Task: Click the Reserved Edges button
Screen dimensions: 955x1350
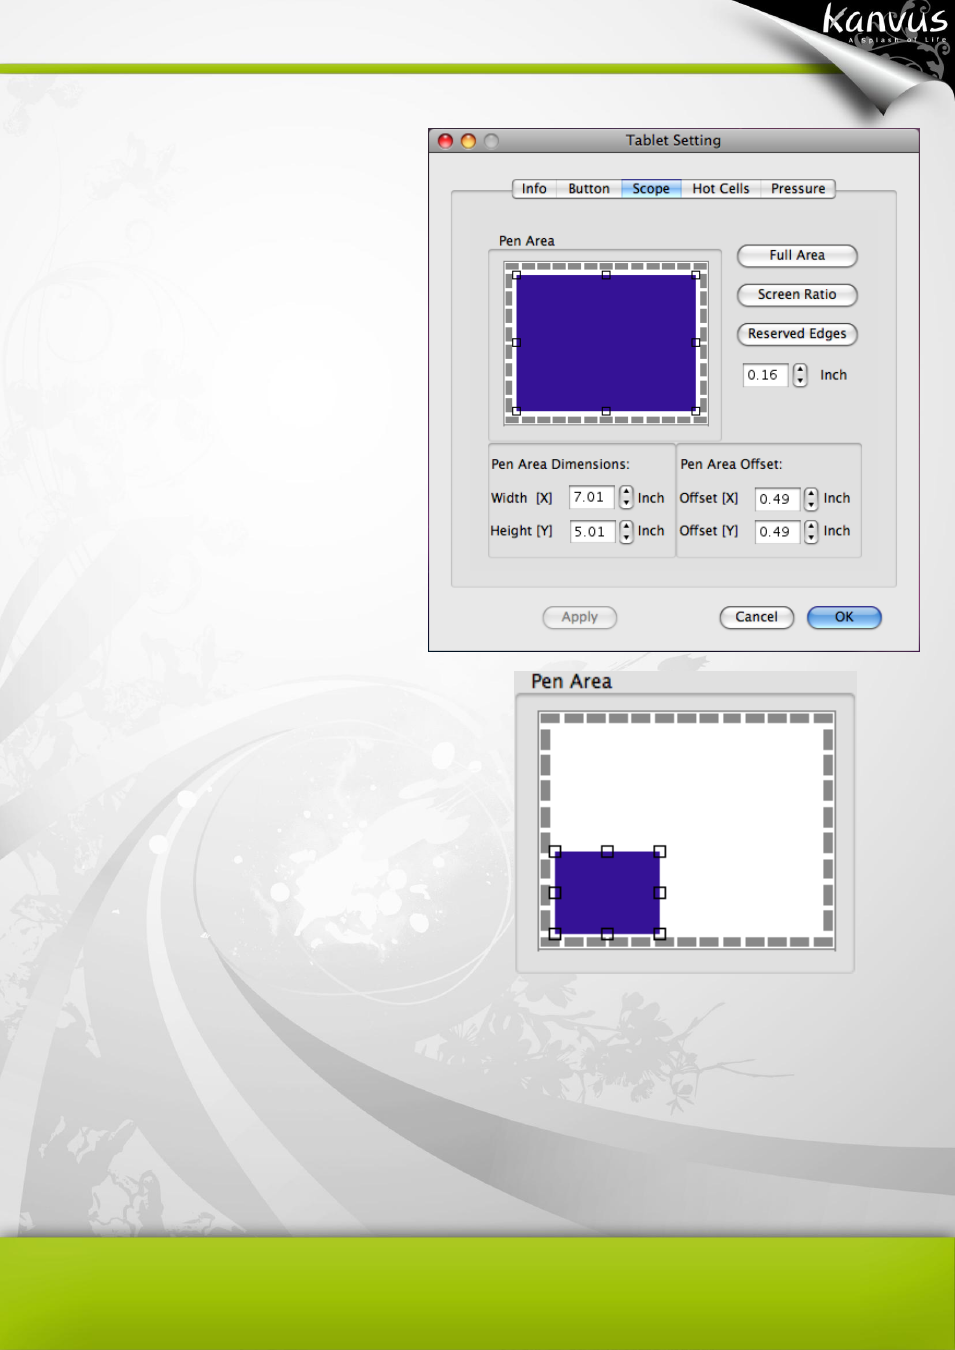Action: [797, 334]
